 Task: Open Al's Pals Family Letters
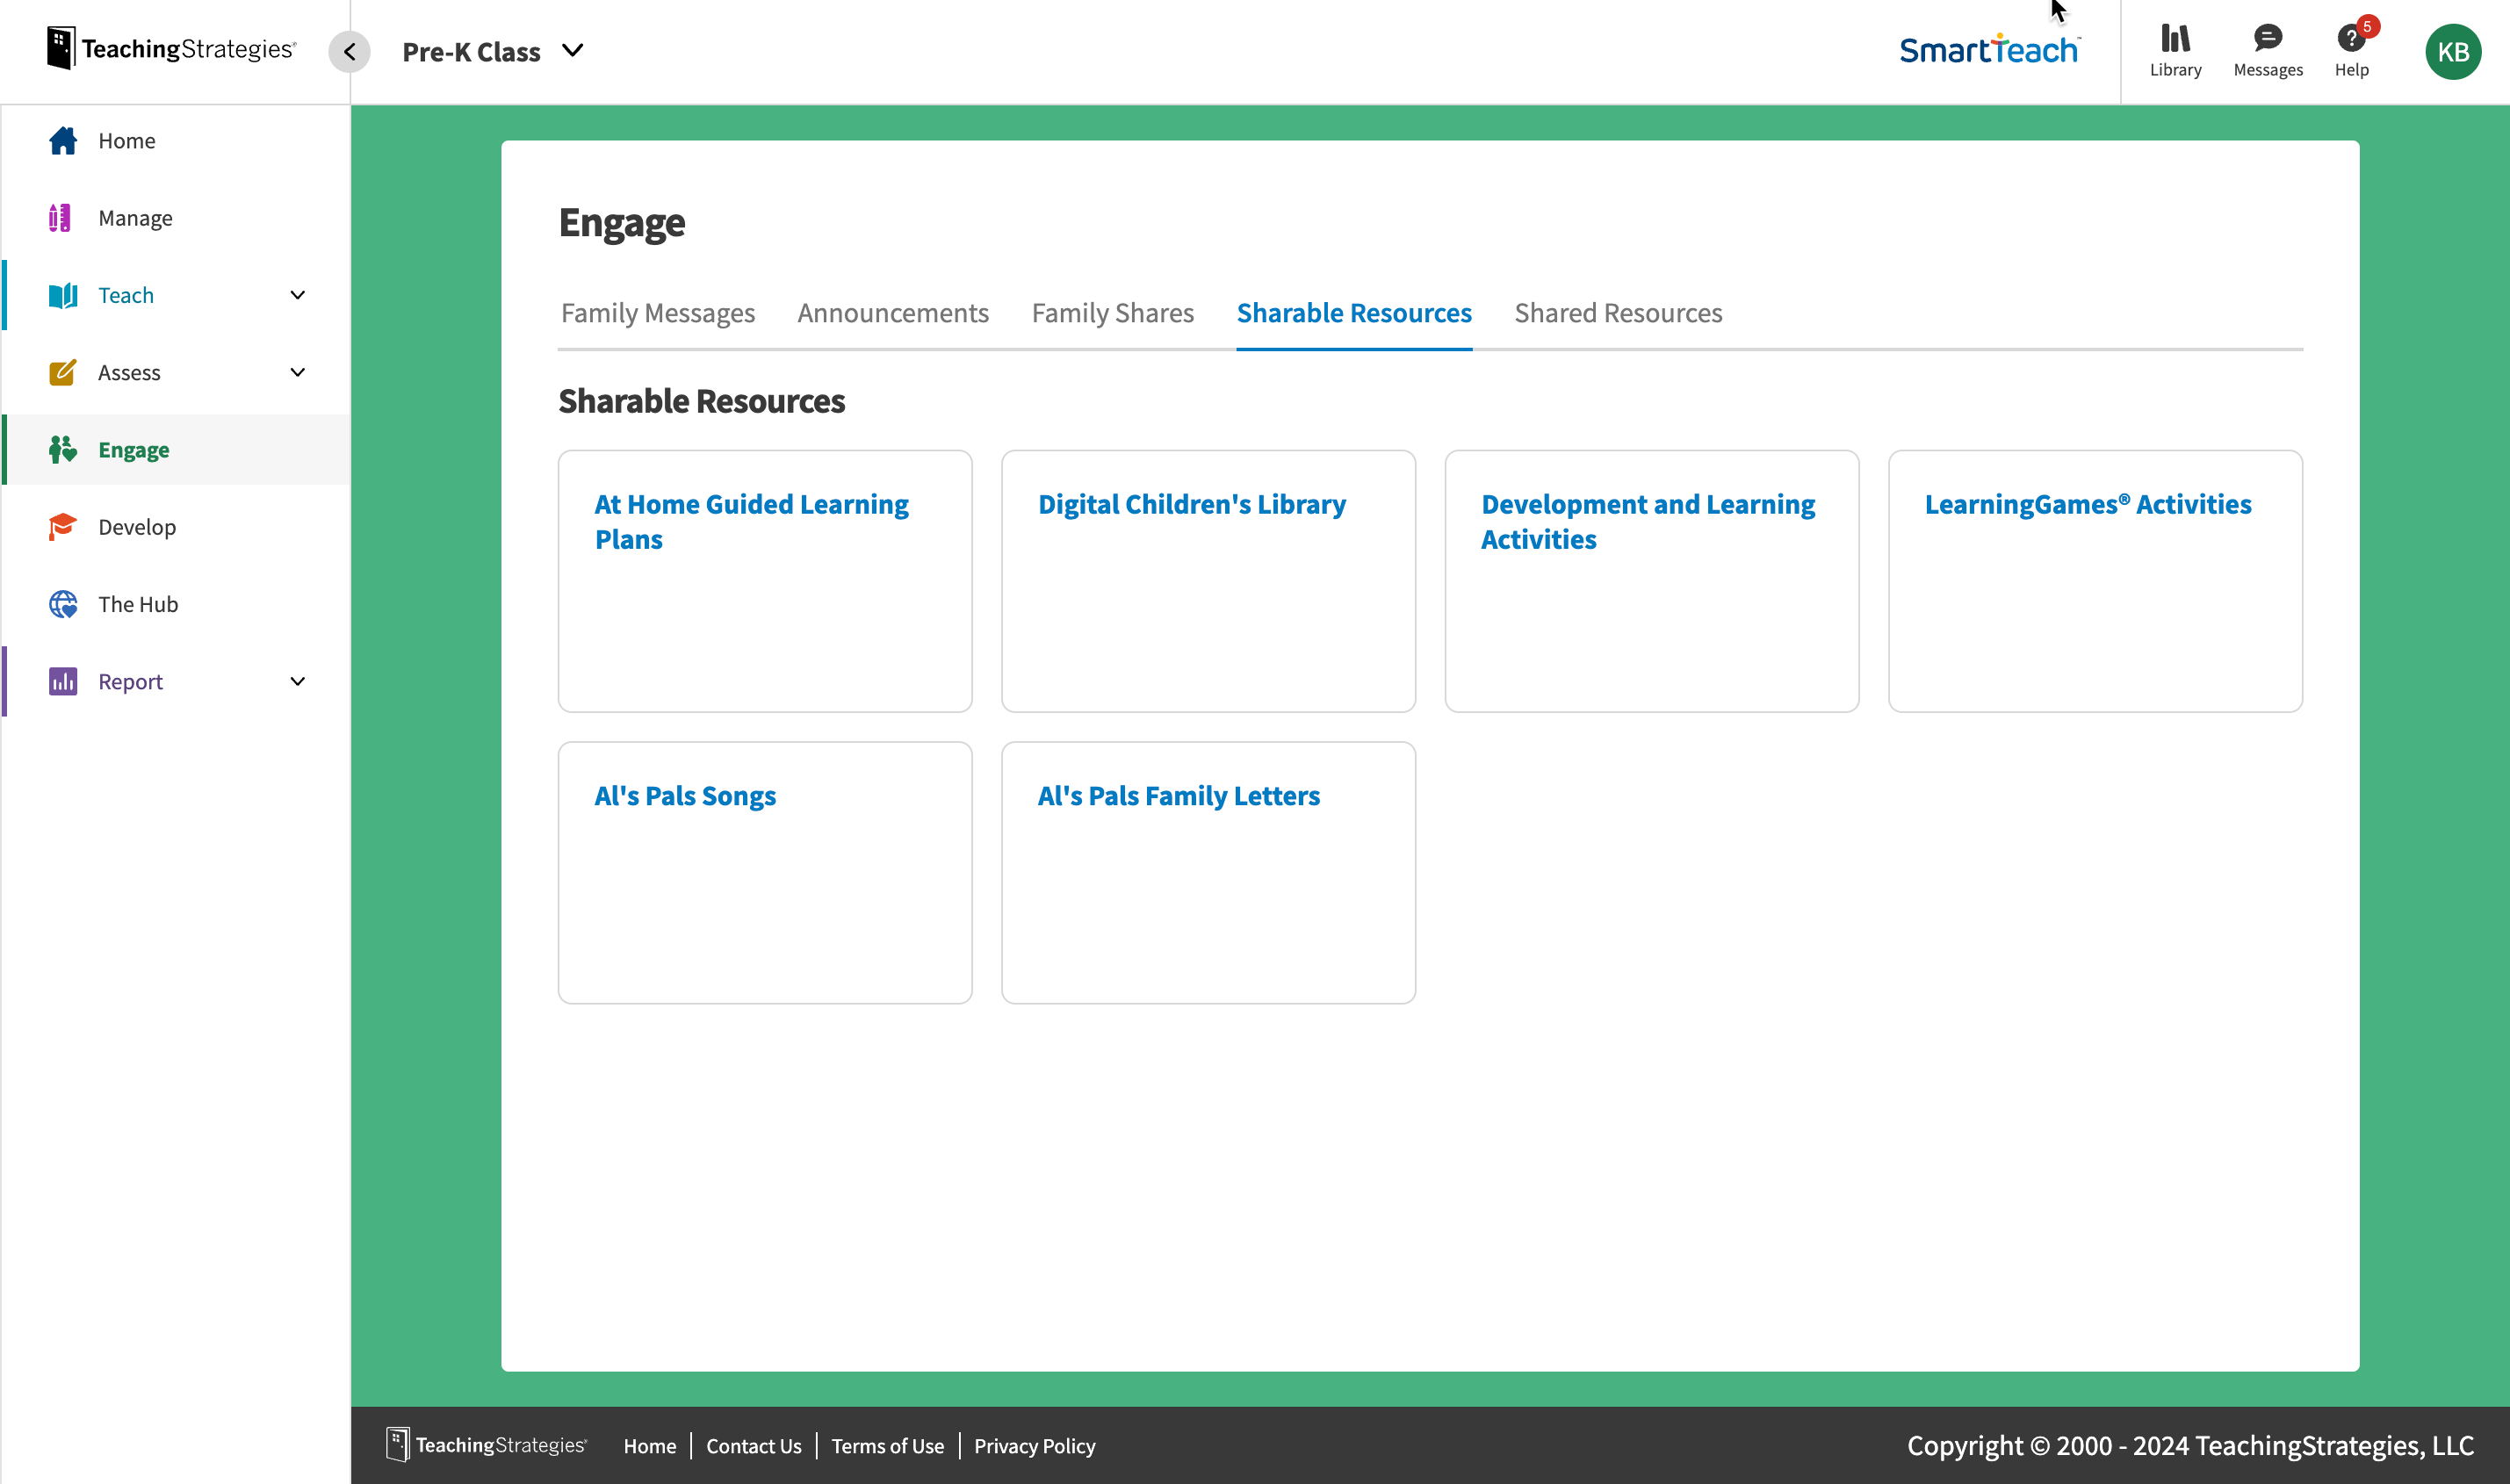tap(1178, 795)
